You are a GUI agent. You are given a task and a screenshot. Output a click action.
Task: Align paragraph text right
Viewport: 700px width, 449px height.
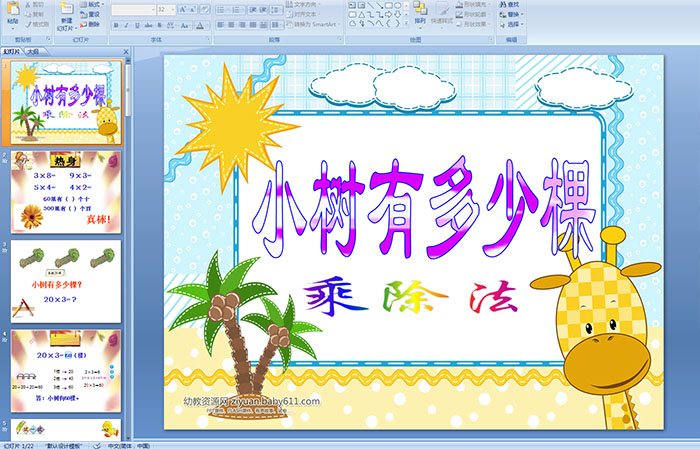[242, 25]
